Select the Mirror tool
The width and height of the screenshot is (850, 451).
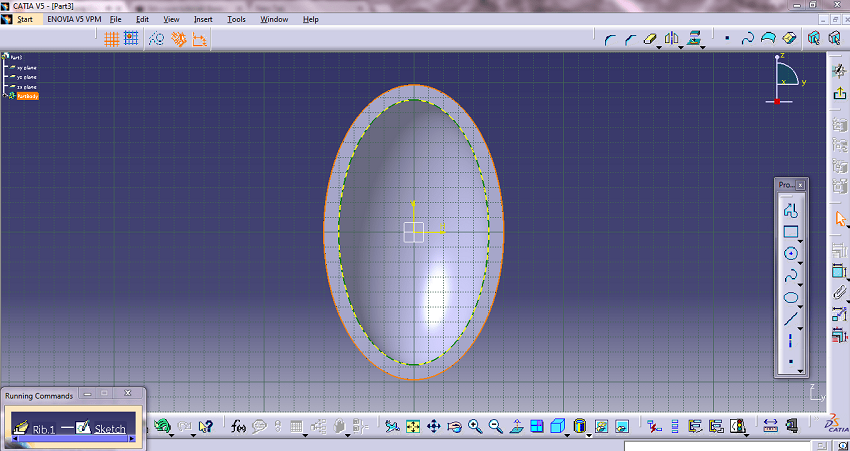coord(671,39)
